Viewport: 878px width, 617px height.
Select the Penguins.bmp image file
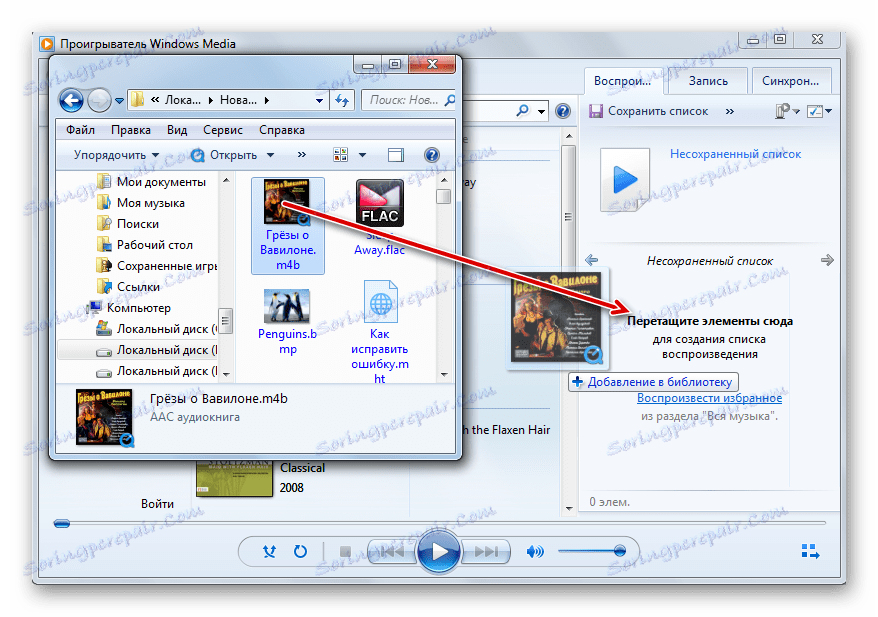click(x=287, y=322)
